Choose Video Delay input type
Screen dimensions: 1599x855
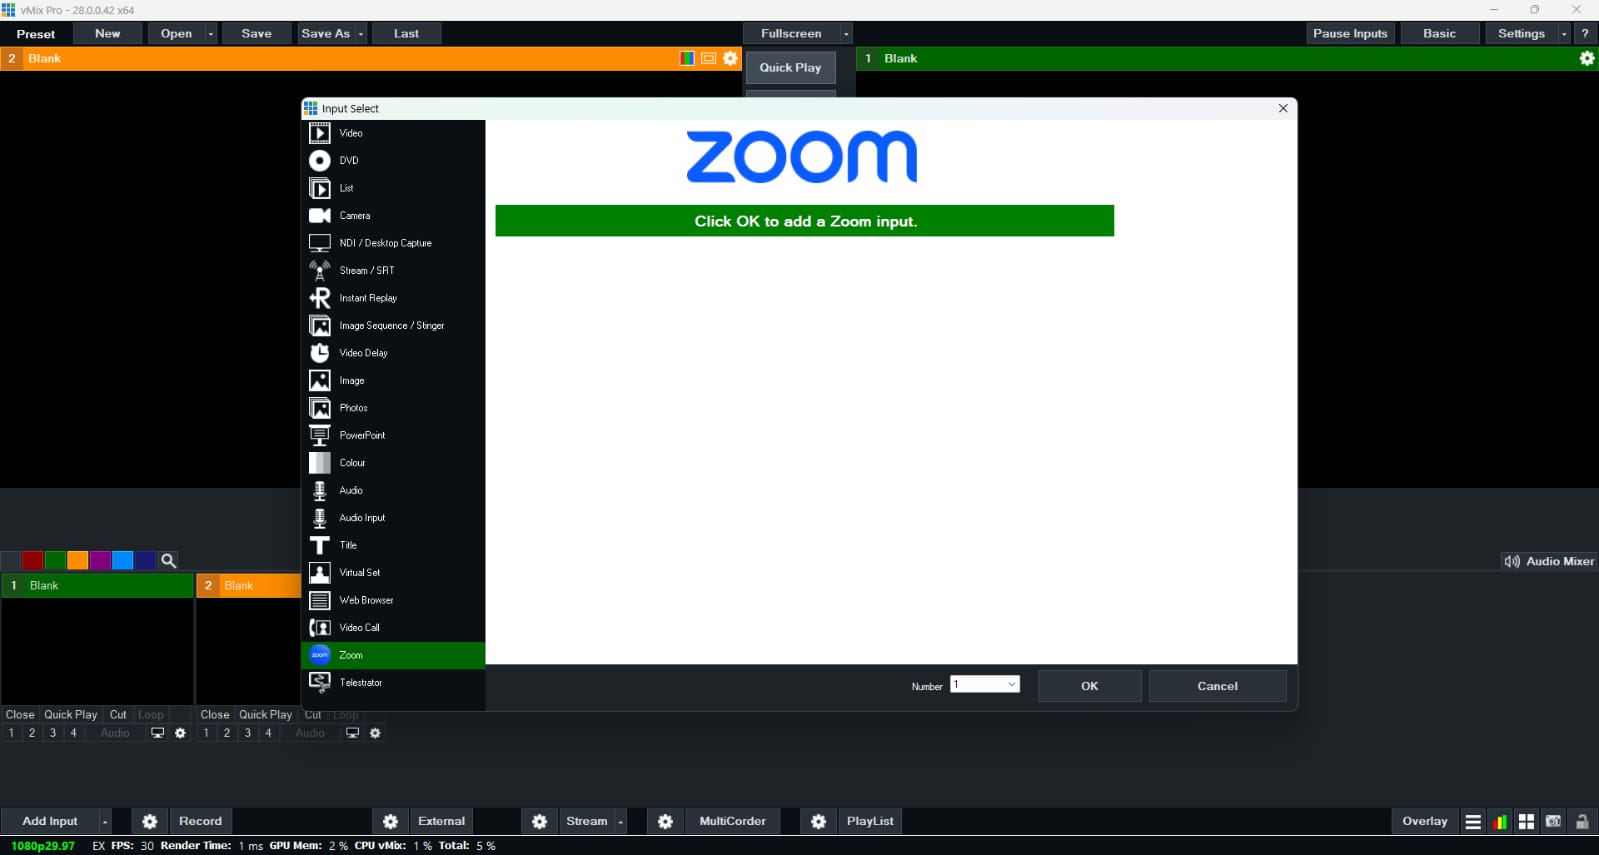(x=393, y=353)
